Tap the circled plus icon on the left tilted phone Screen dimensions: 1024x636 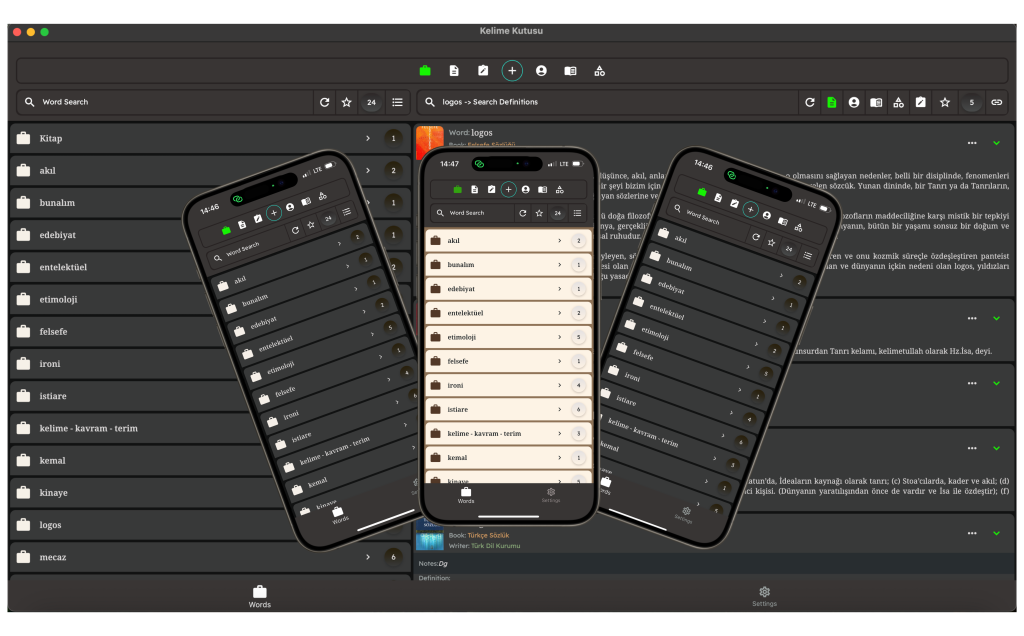(274, 213)
